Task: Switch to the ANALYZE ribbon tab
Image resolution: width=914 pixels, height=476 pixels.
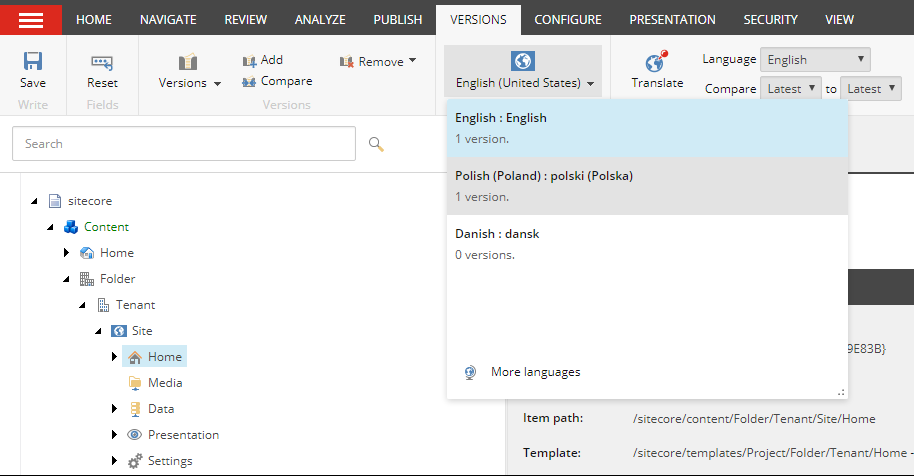Action: pos(320,20)
